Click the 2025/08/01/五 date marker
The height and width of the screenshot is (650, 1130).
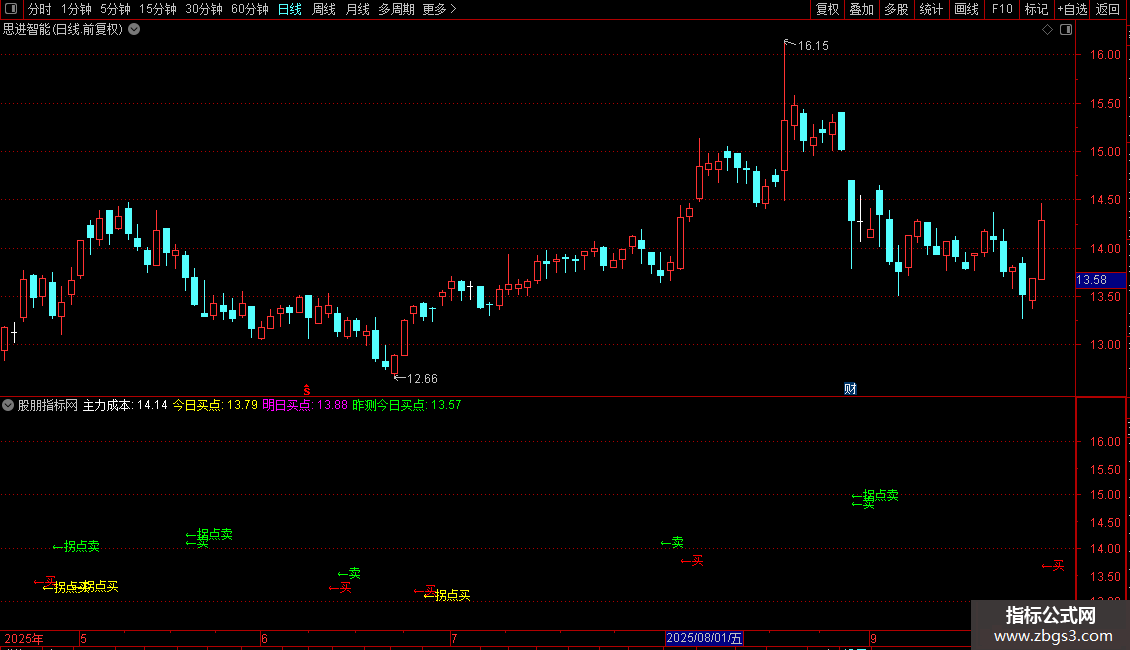(x=704, y=638)
